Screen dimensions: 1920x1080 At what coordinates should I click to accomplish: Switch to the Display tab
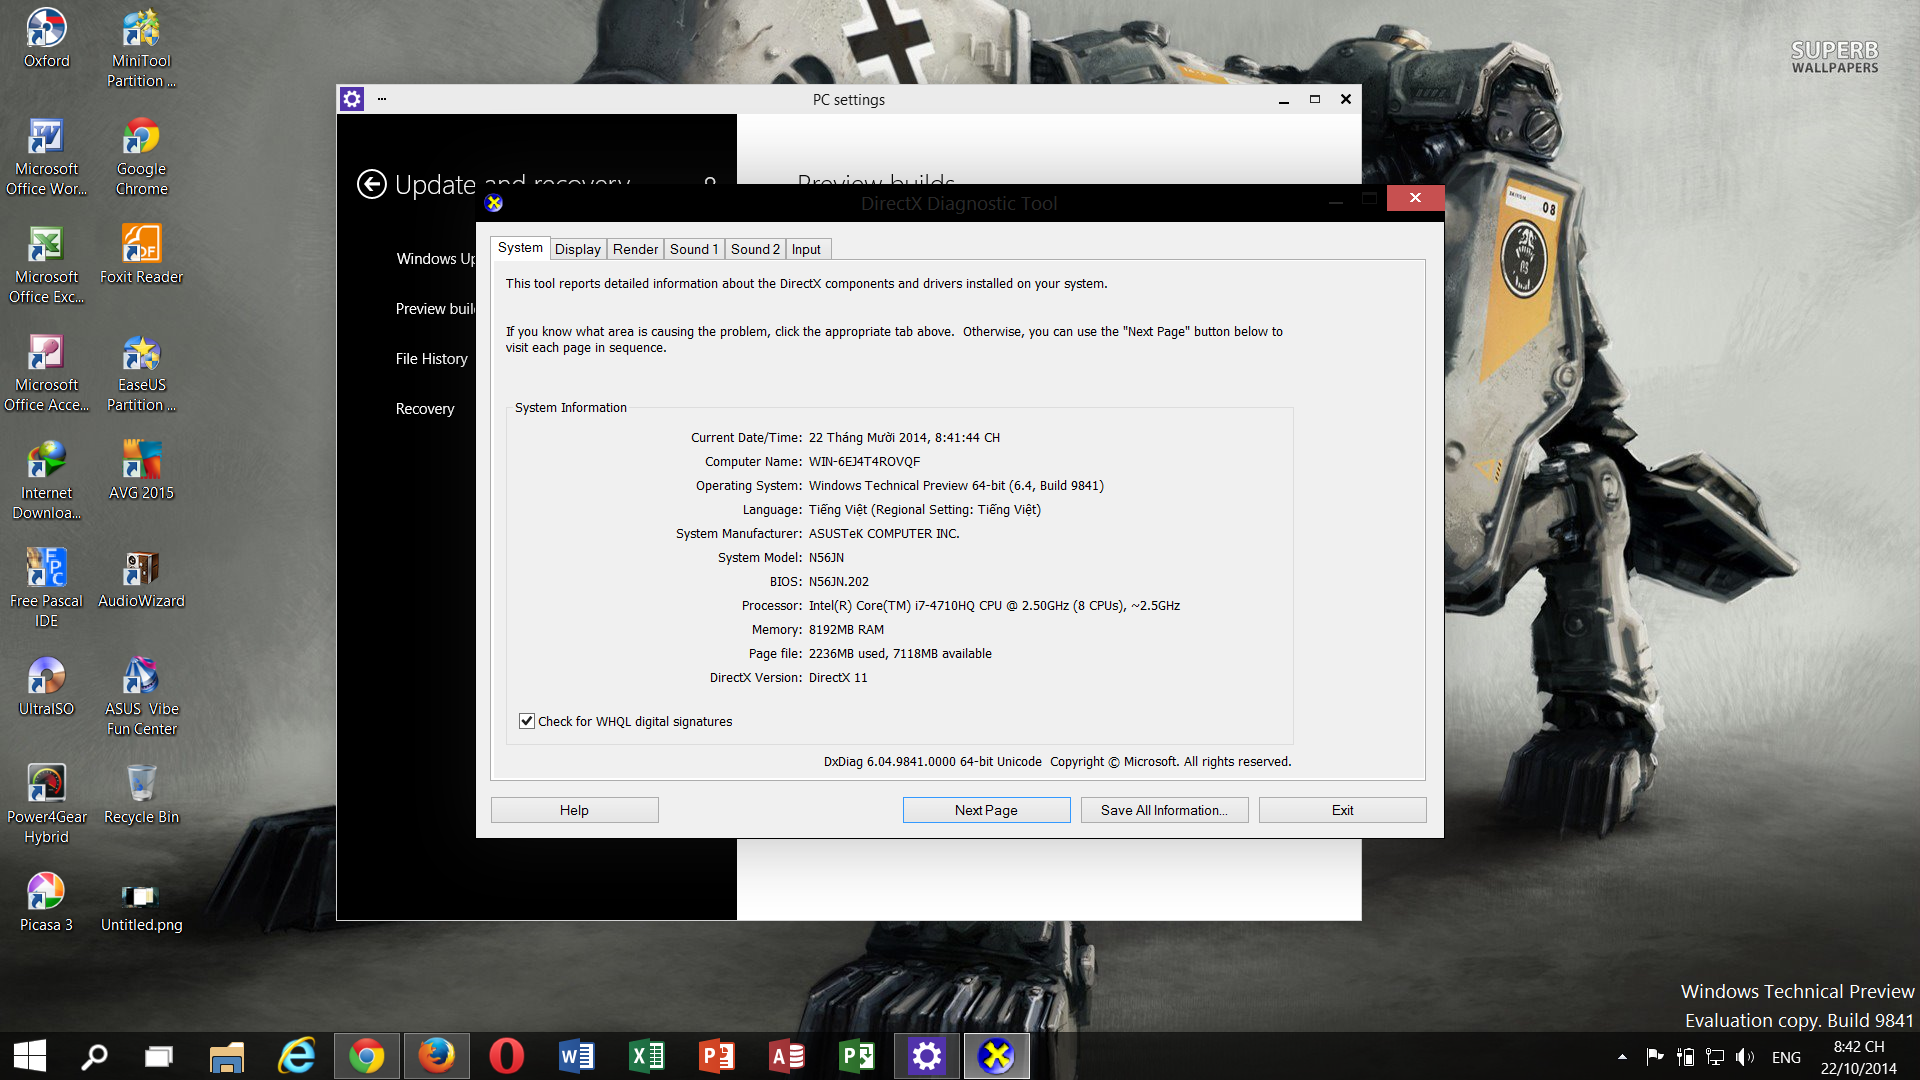[578, 249]
